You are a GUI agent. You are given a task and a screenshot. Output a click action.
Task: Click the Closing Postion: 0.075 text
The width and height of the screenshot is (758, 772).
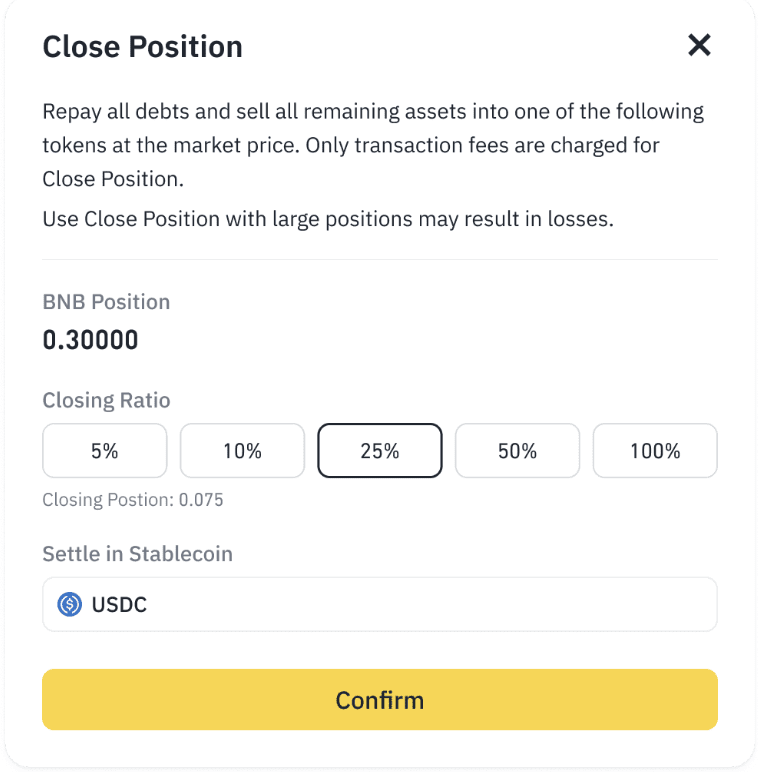click(x=132, y=499)
